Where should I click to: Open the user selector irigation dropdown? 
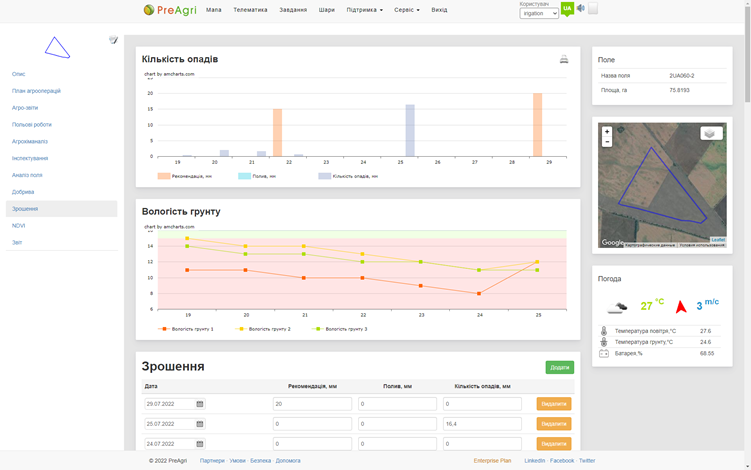coord(539,14)
